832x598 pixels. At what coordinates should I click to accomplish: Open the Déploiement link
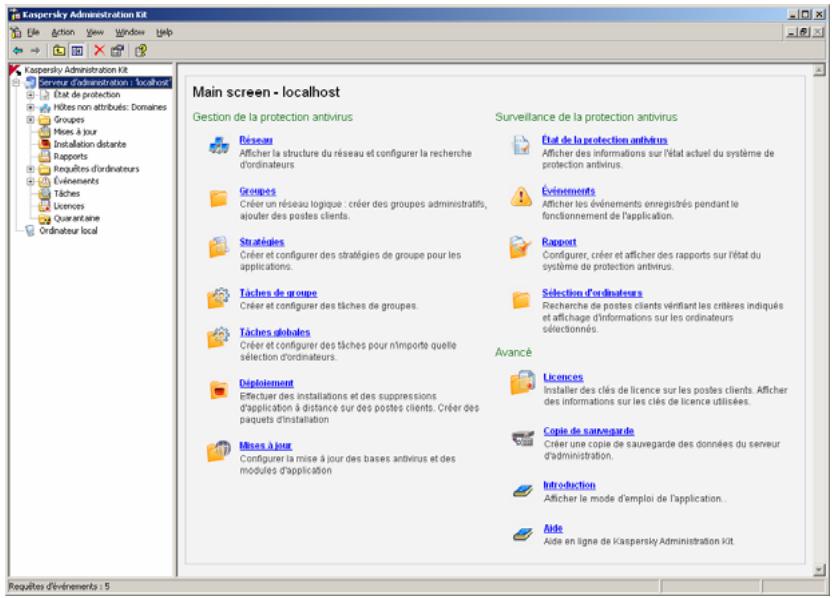coord(266,383)
